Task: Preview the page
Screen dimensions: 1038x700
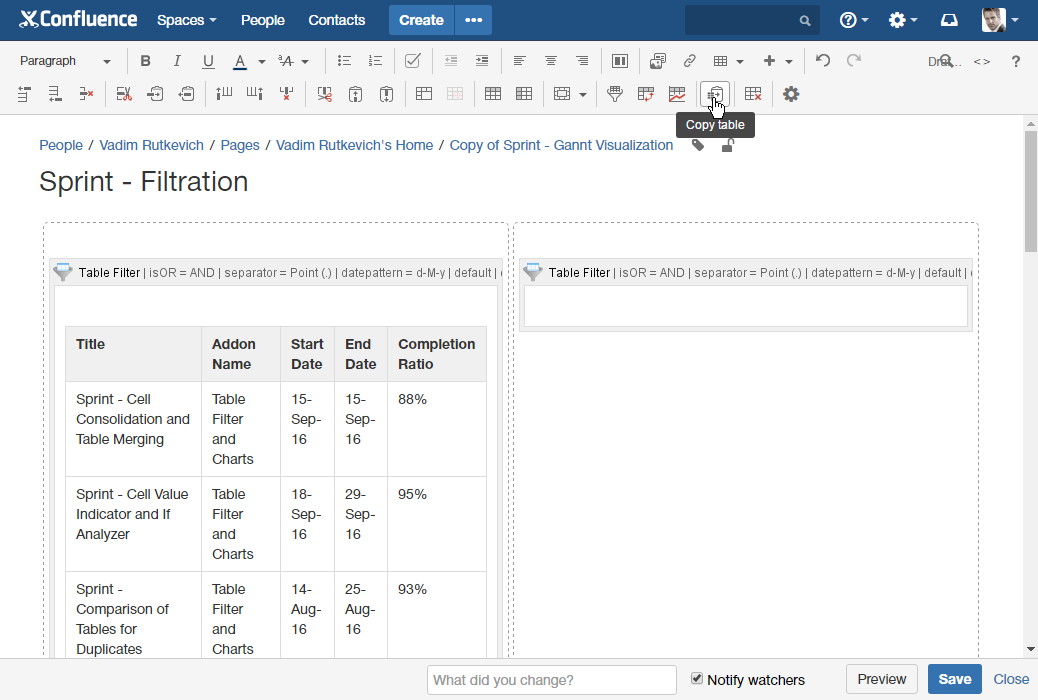Action: tap(882, 679)
